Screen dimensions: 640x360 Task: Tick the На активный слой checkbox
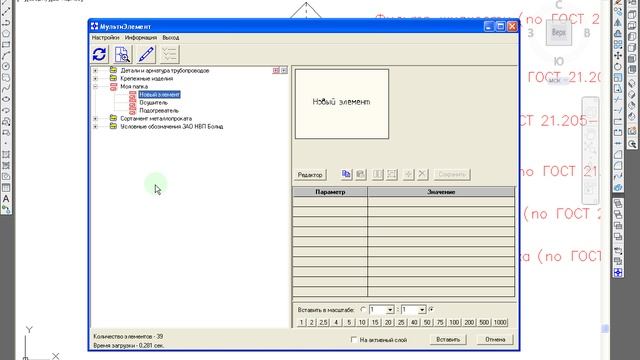[354, 340]
